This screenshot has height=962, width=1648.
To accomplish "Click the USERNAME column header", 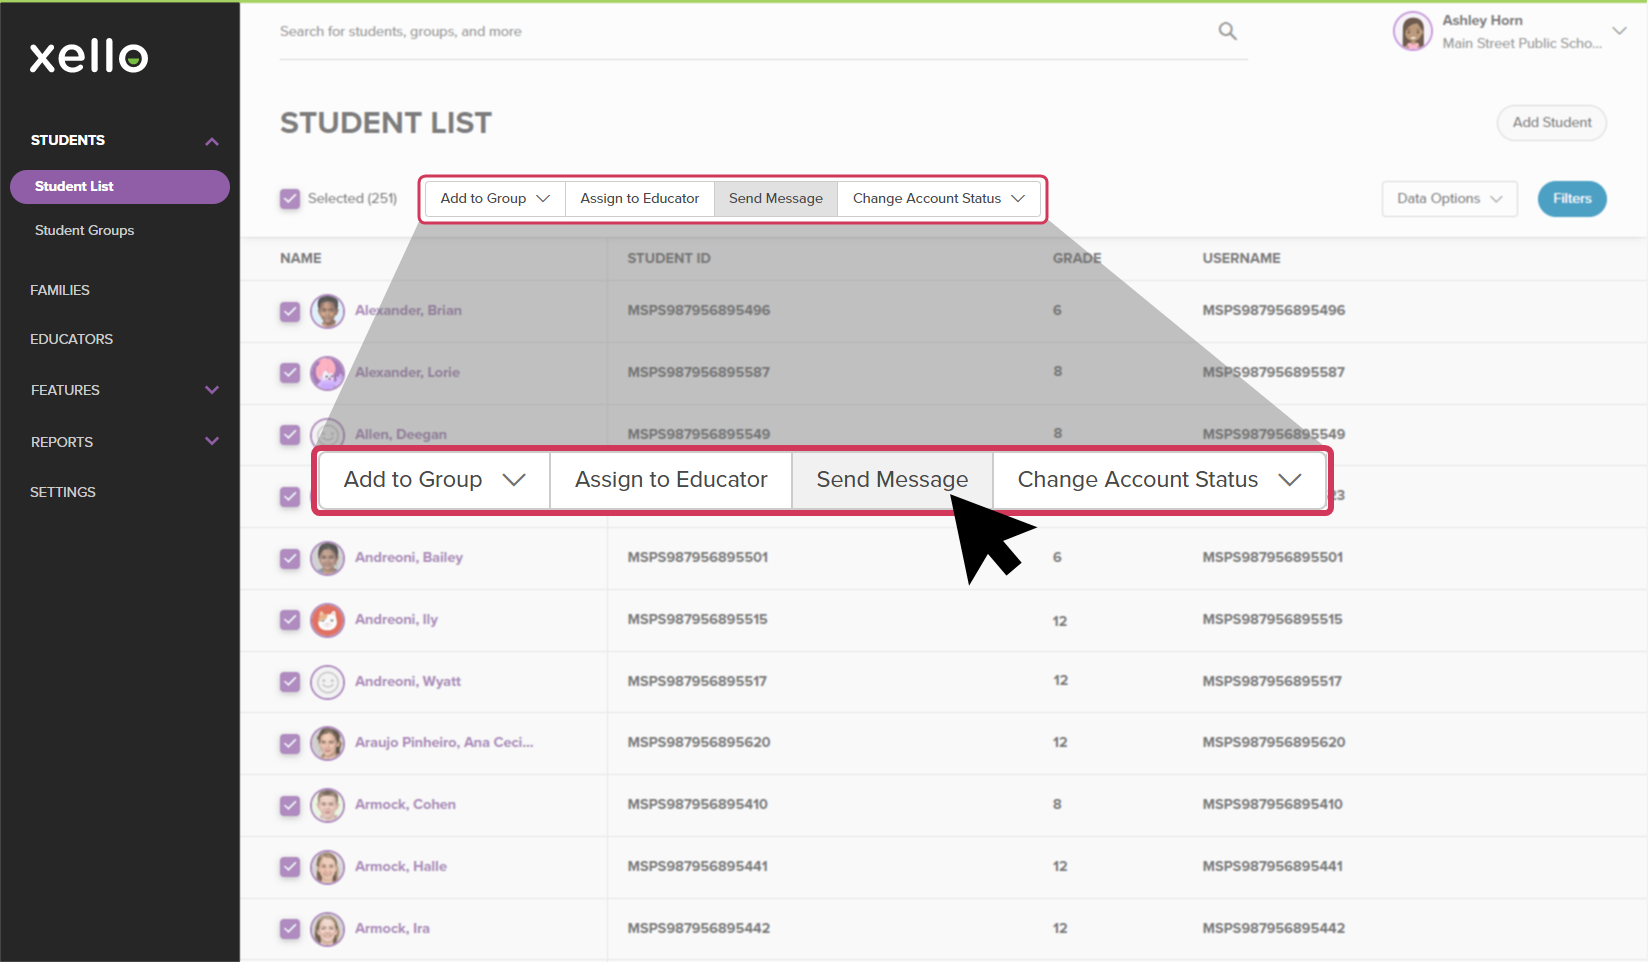I will pos(1241,258).
